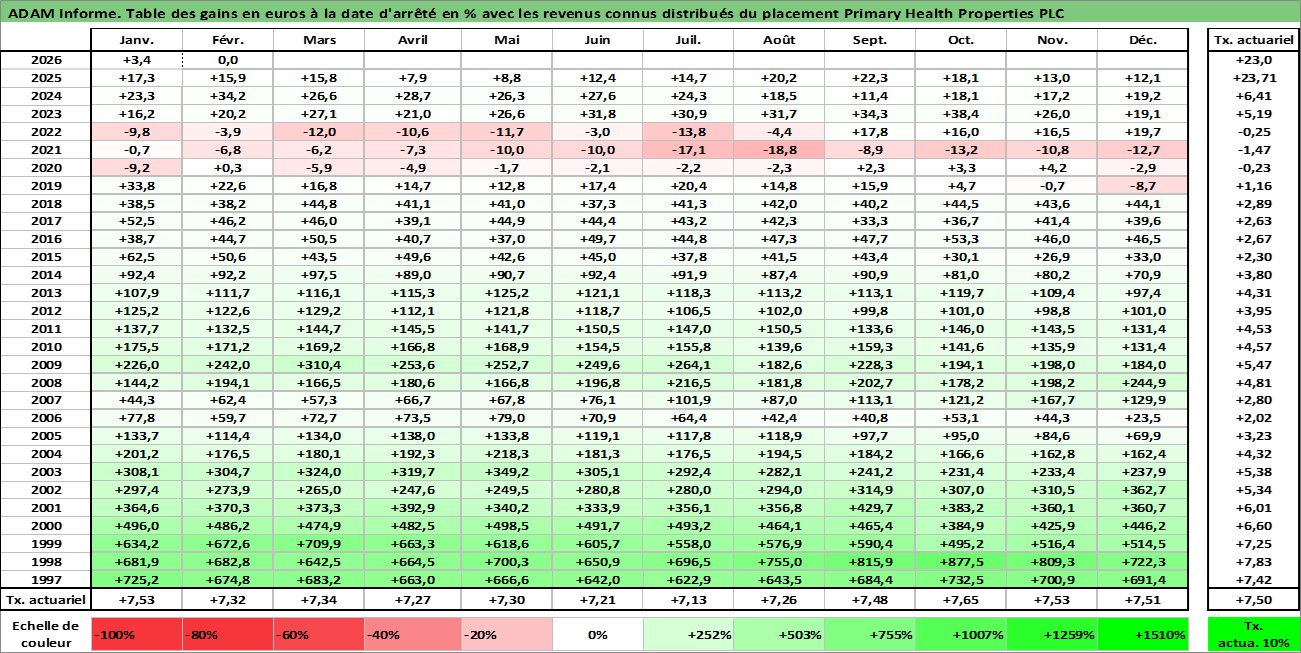The height and width of the screenshot is (653, 1301).
Task: Select the bottom 'Tx. actuariel' row label
Action: 46,599
